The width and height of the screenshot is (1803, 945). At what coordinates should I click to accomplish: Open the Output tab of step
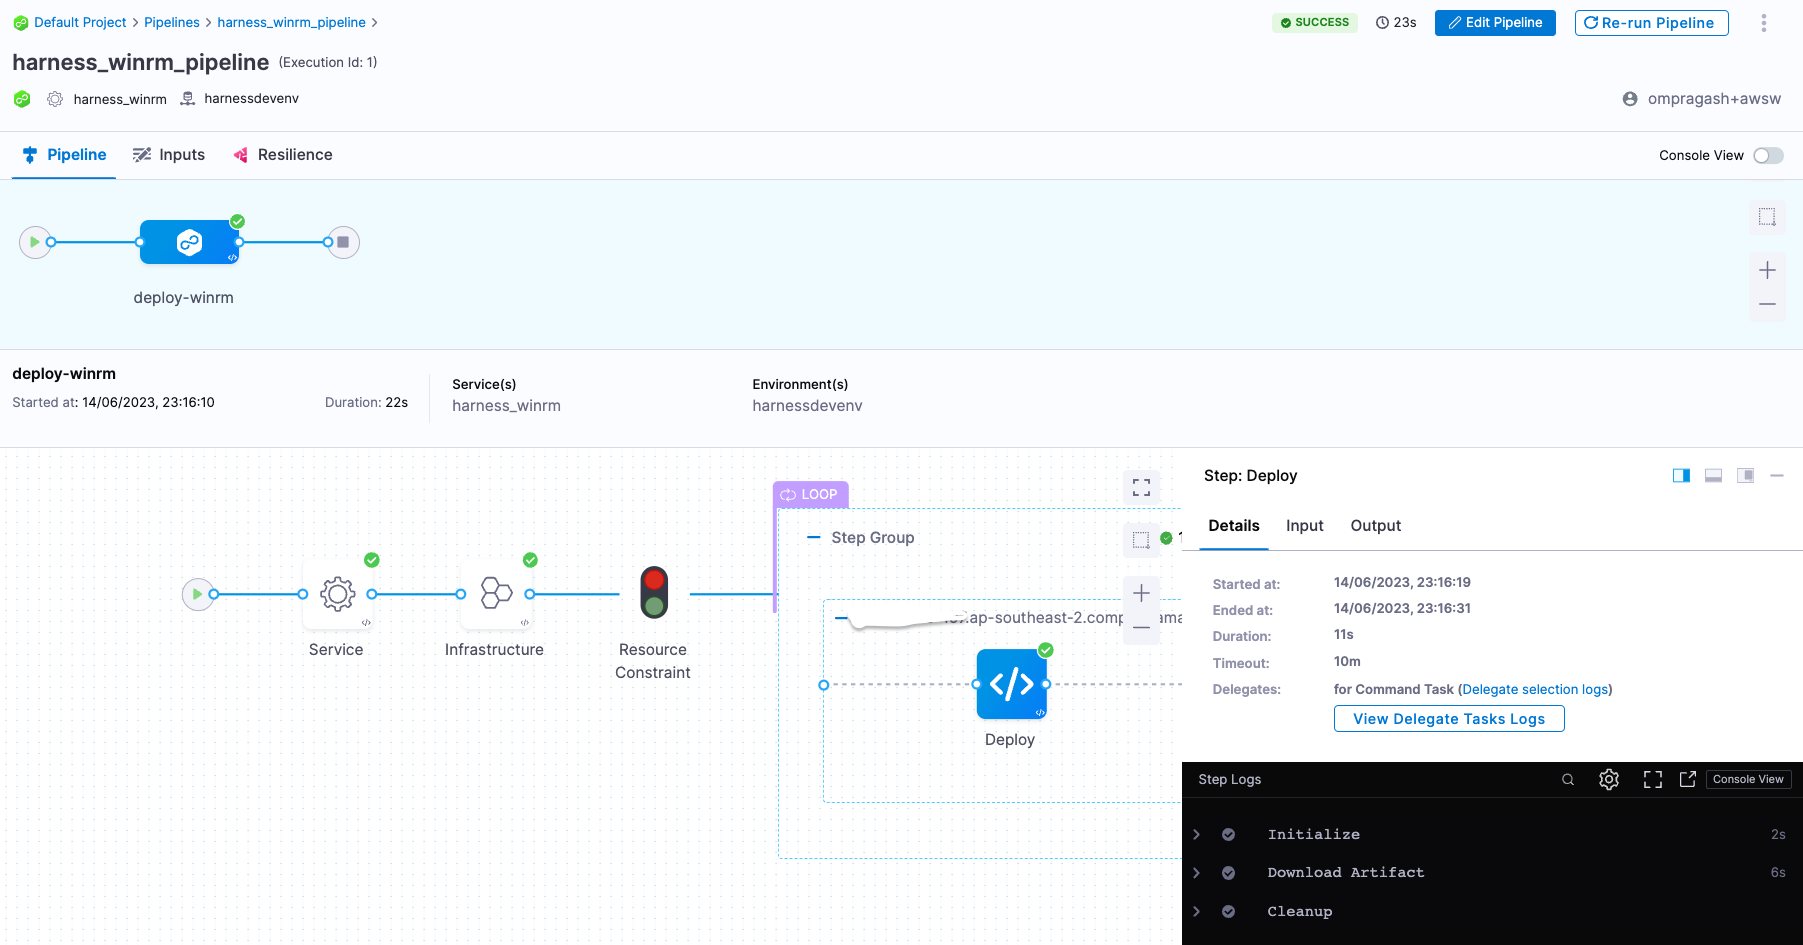[x=1375, y=526]
